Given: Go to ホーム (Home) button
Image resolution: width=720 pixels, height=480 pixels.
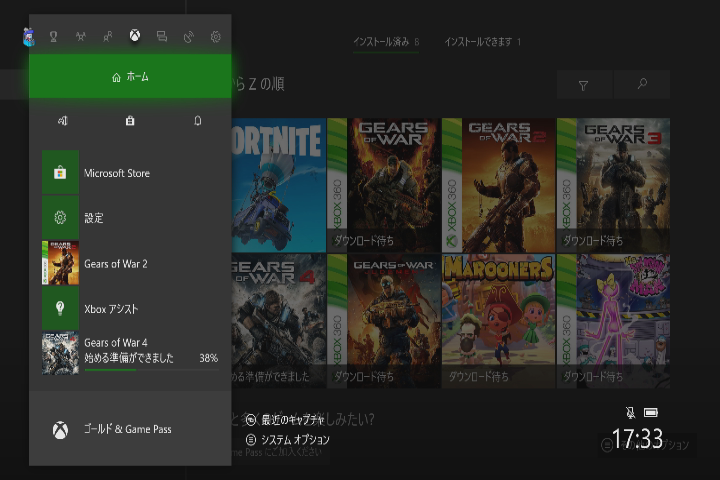Looking at the screenshot, I should [x=130, y=76].
